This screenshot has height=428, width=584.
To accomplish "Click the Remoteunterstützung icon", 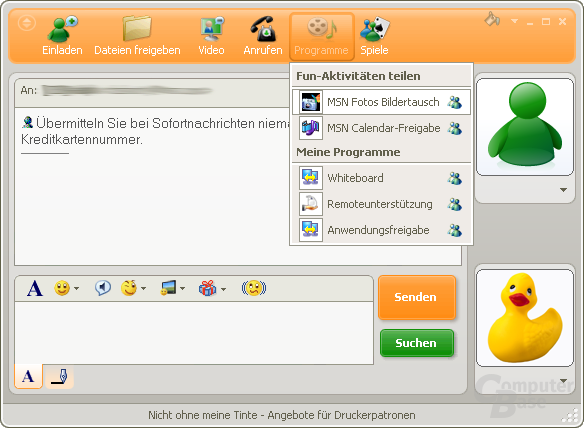I will click(x=311, y=204).
